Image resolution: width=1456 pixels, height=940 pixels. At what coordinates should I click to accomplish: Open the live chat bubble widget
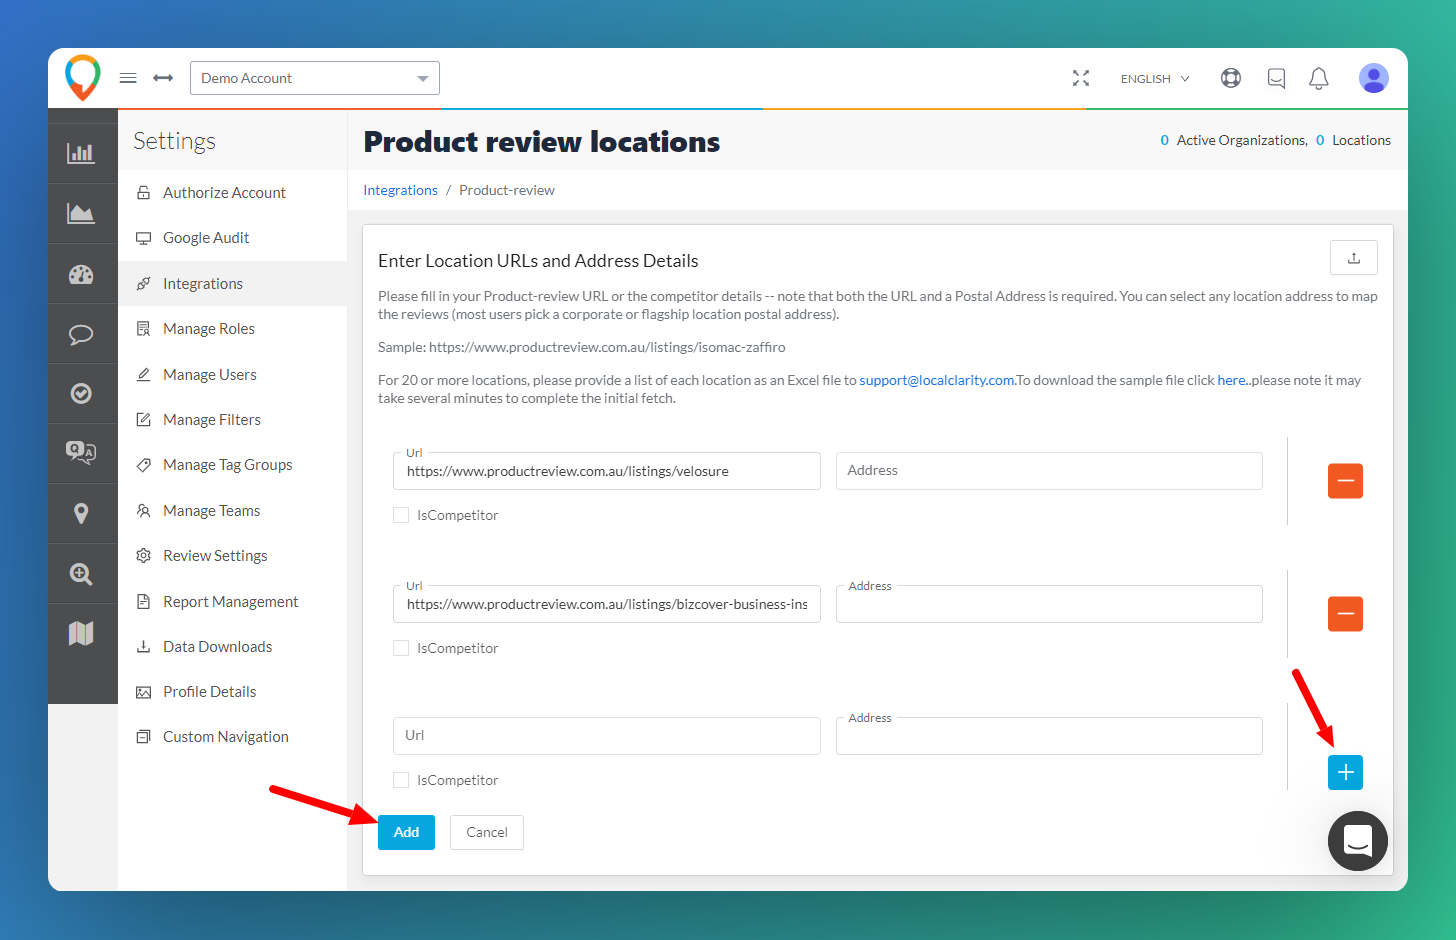click(x=1357, y=841)
